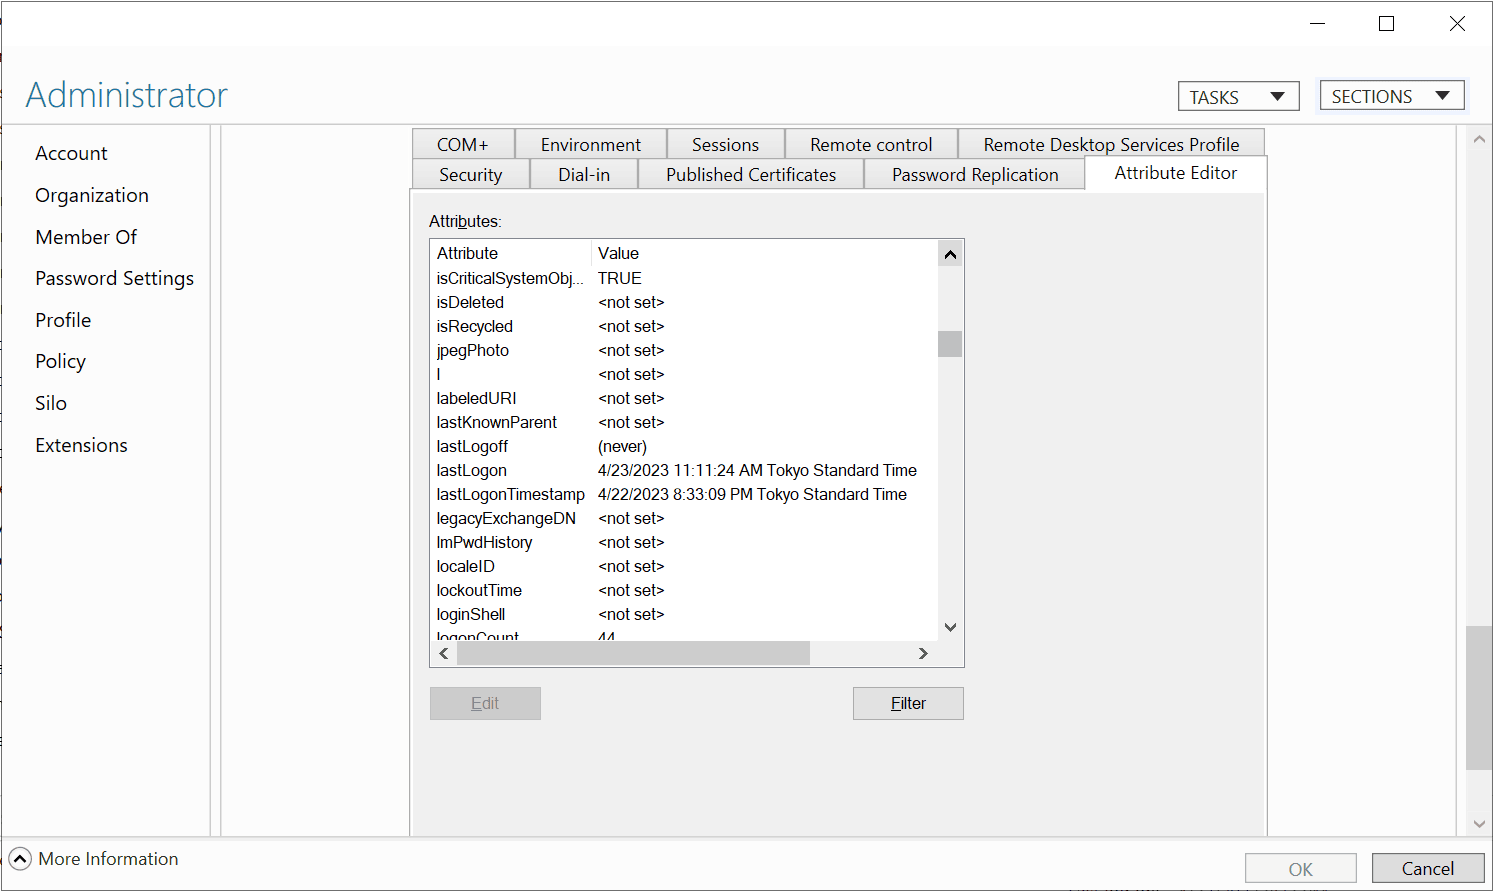Select Remote Desktop Services Profile tab
Image resolution: width=1493 pixels, height=891 pixels.
point(1111,145)
